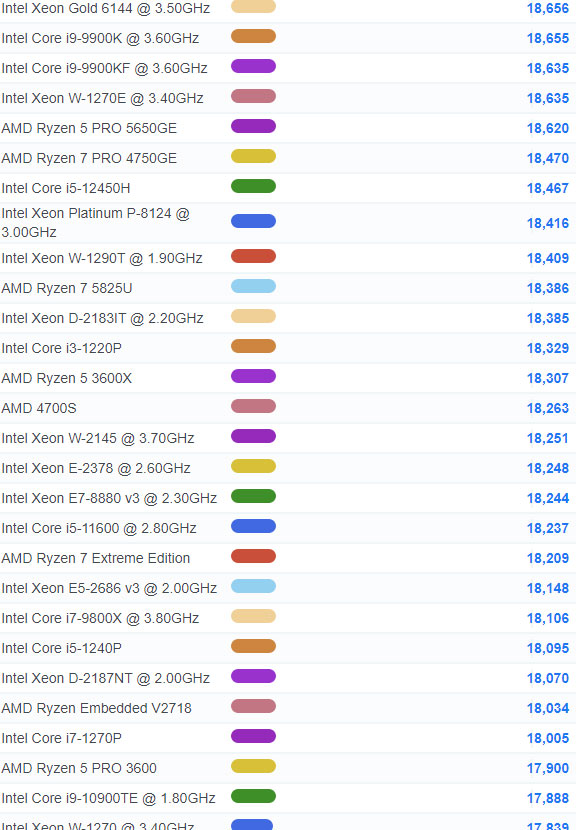Click score 18,467 value
Screen dimensions: 576x830
coord(548,188)
